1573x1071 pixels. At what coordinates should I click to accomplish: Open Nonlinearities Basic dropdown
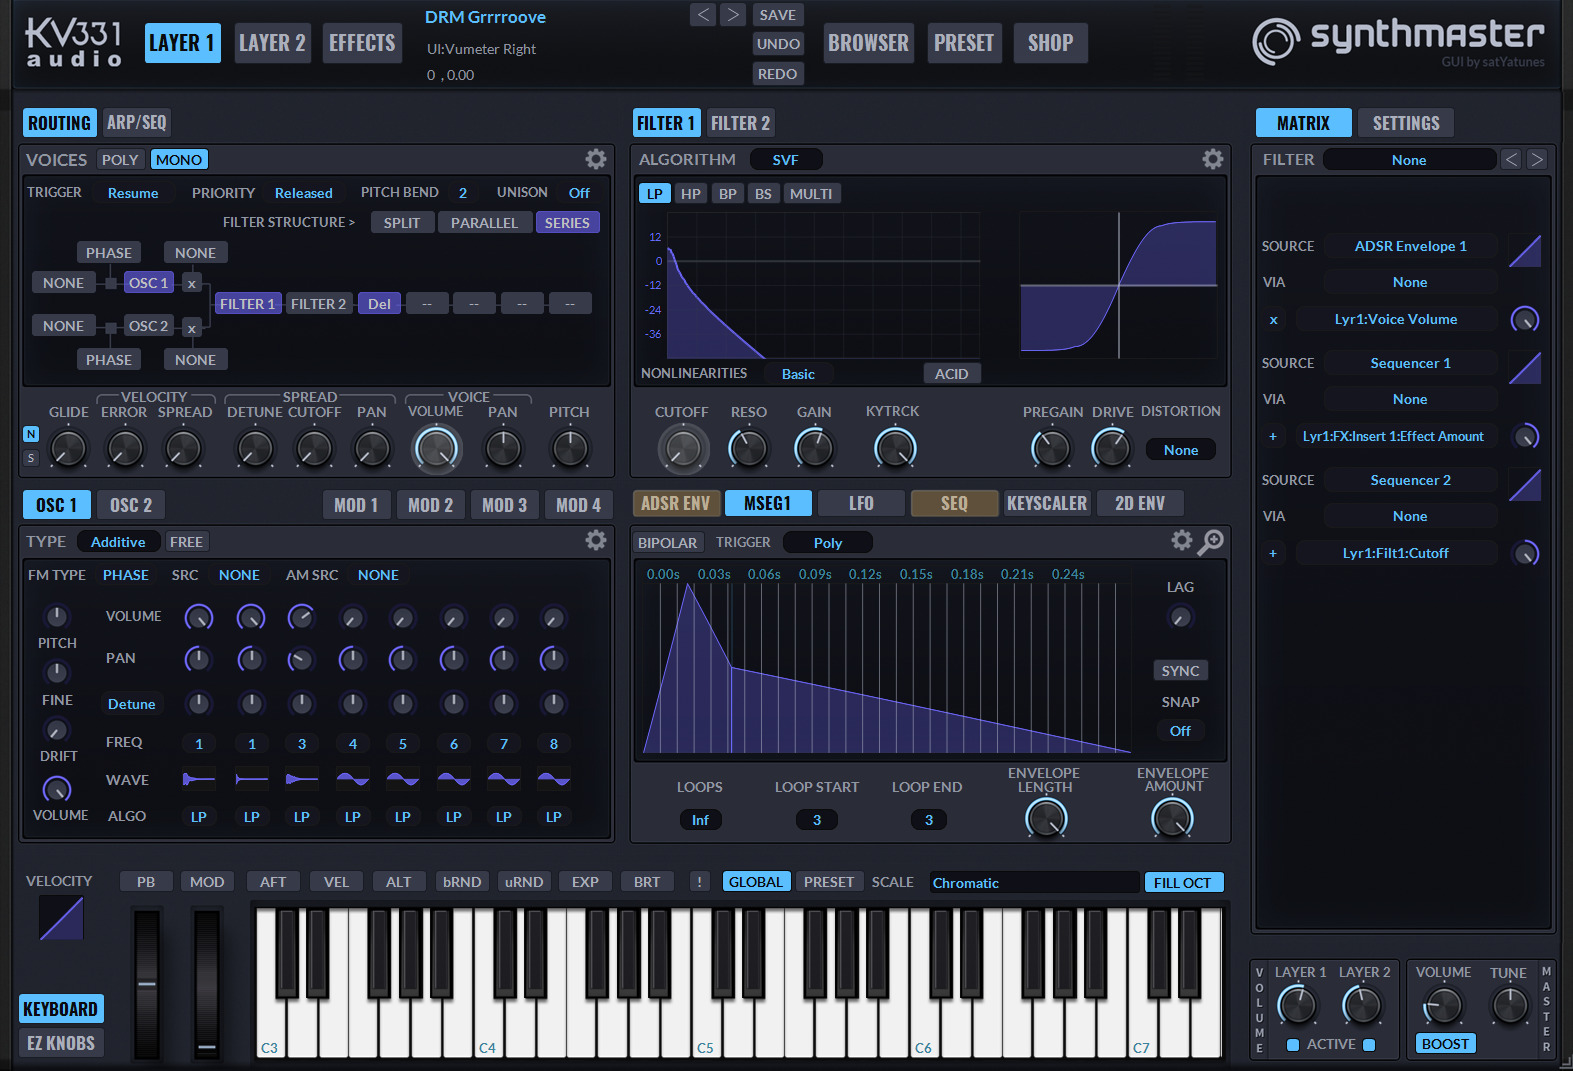tap(798, 374)
